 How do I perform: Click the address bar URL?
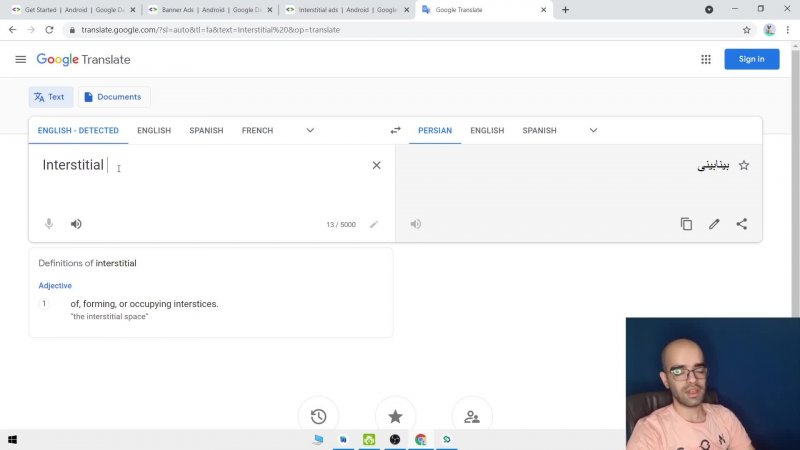[x=211, y=30]
